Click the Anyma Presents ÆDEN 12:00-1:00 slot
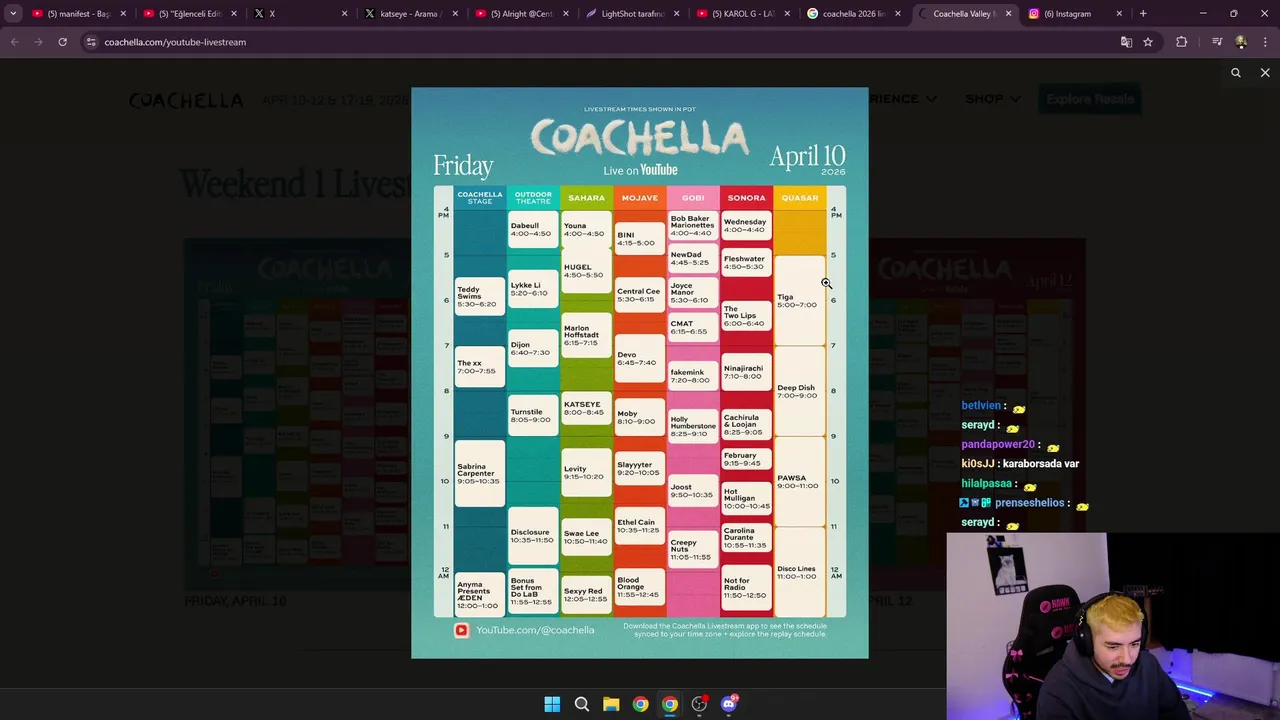Image resolution: width=1280 pixels, height=720 pixels. pyautogui.click(x=480, y=594)
